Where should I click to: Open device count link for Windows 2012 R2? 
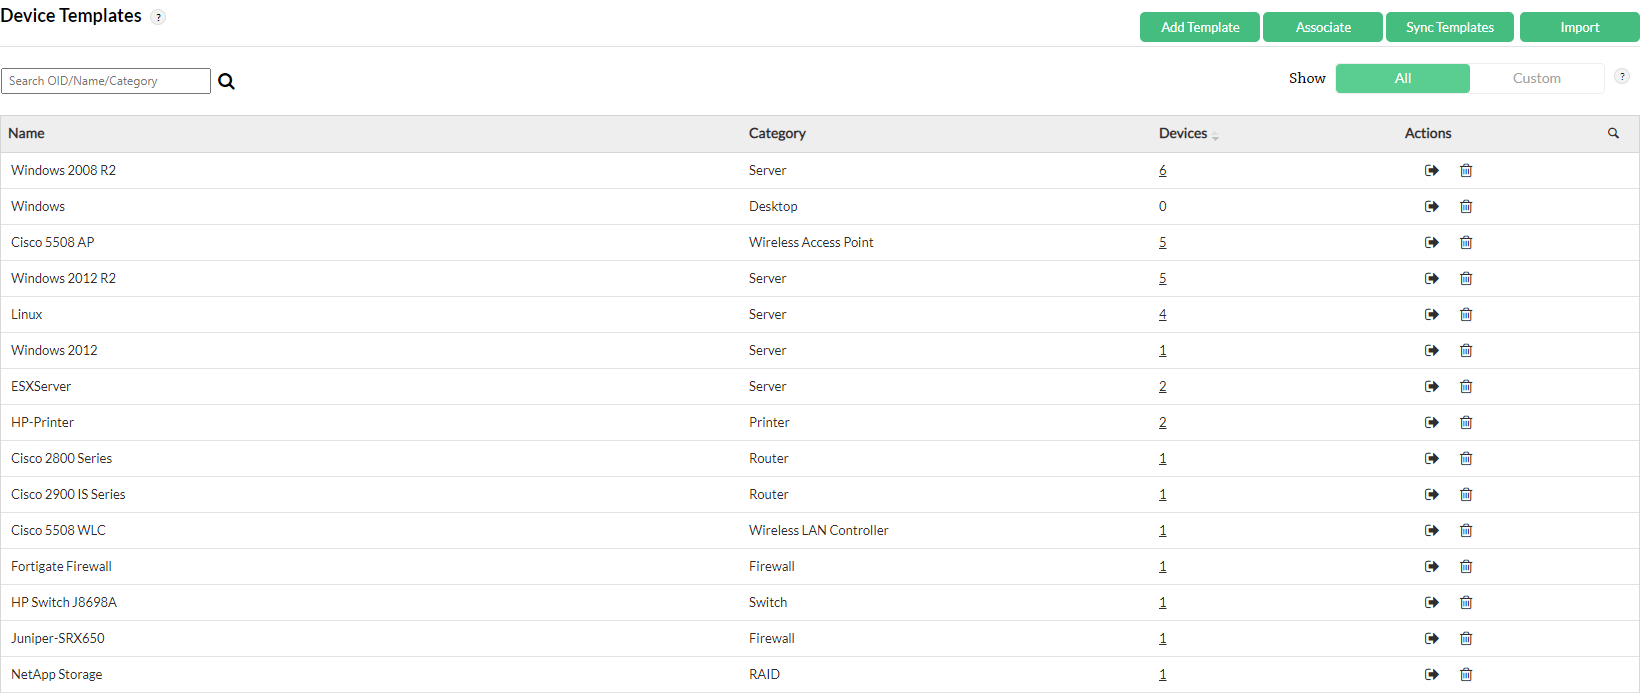tap(1163, 278)
